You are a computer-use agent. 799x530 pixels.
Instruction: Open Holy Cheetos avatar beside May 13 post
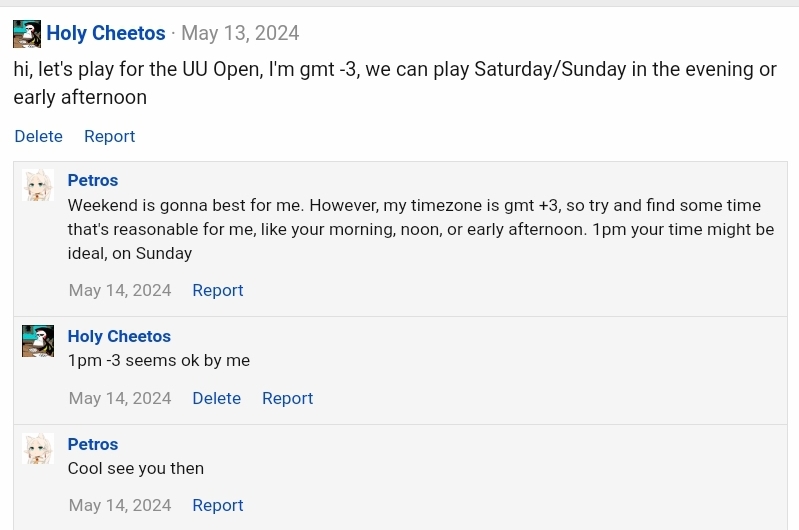point(27,34)
